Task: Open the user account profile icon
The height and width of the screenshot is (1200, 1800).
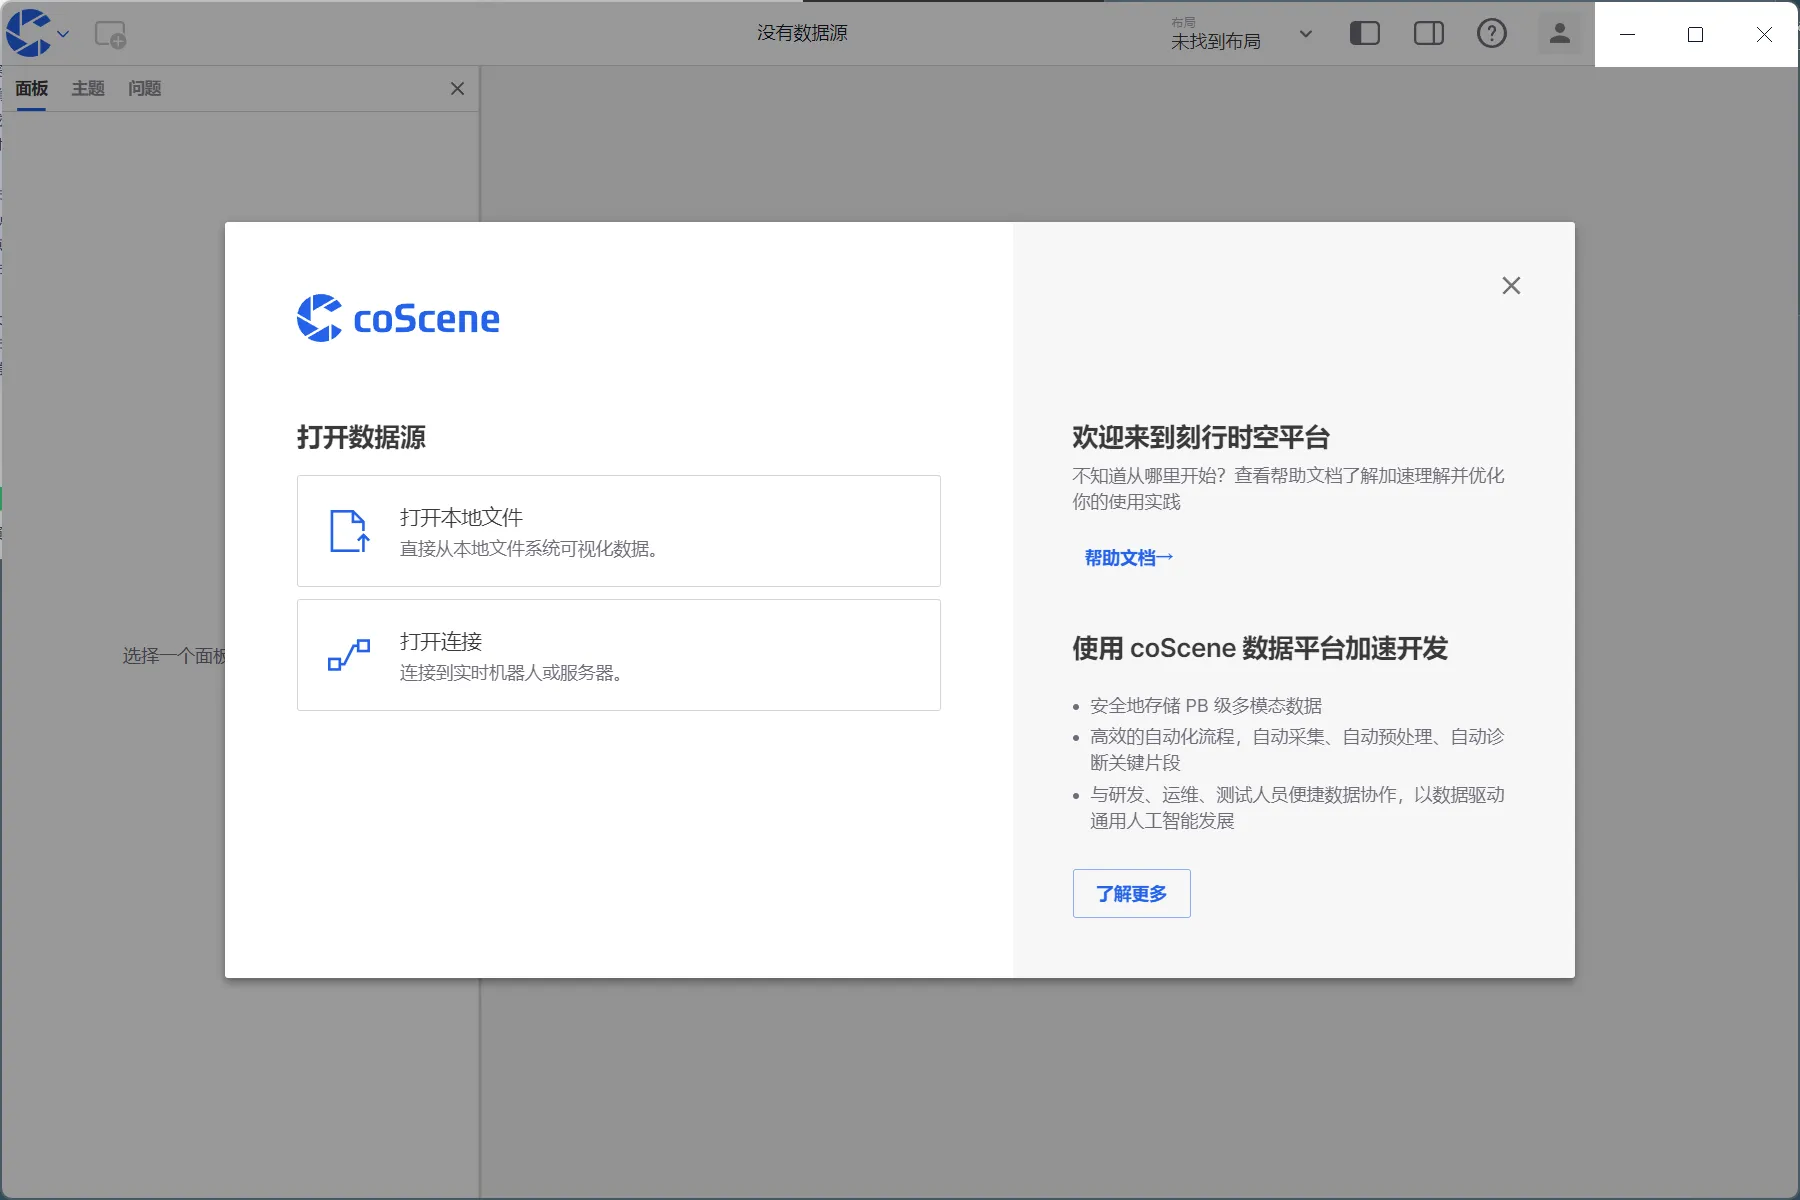Action: point(1559,34)
